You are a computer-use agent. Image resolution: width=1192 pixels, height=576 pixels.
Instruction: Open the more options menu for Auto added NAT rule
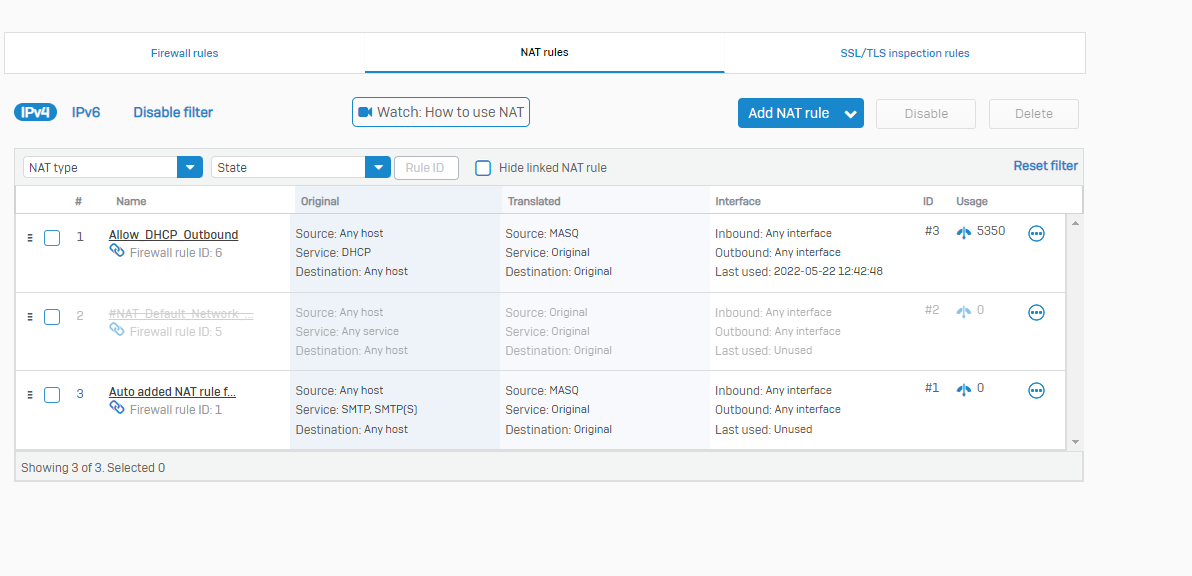(1035, 391)
